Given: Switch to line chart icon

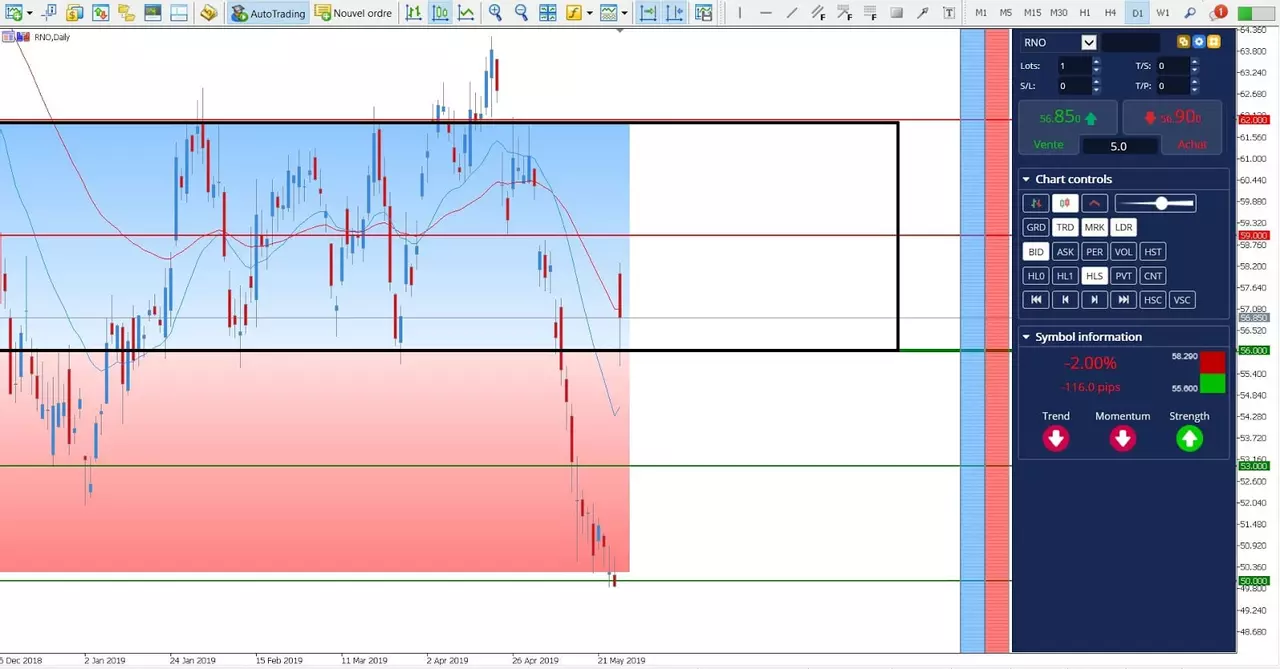Looking at the screenshot, I should click(x=466, y=13).
